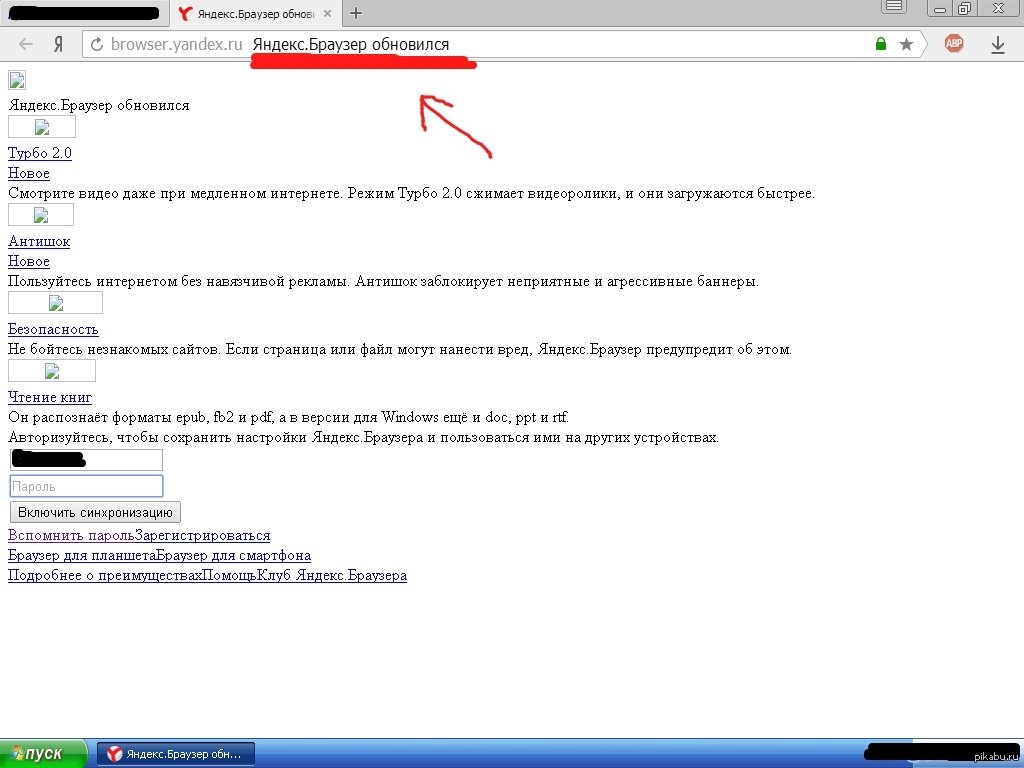The height and width of the screenshot is (768, 1024).
Task: Open the downloads arrow icon
Action: (997, 44)
